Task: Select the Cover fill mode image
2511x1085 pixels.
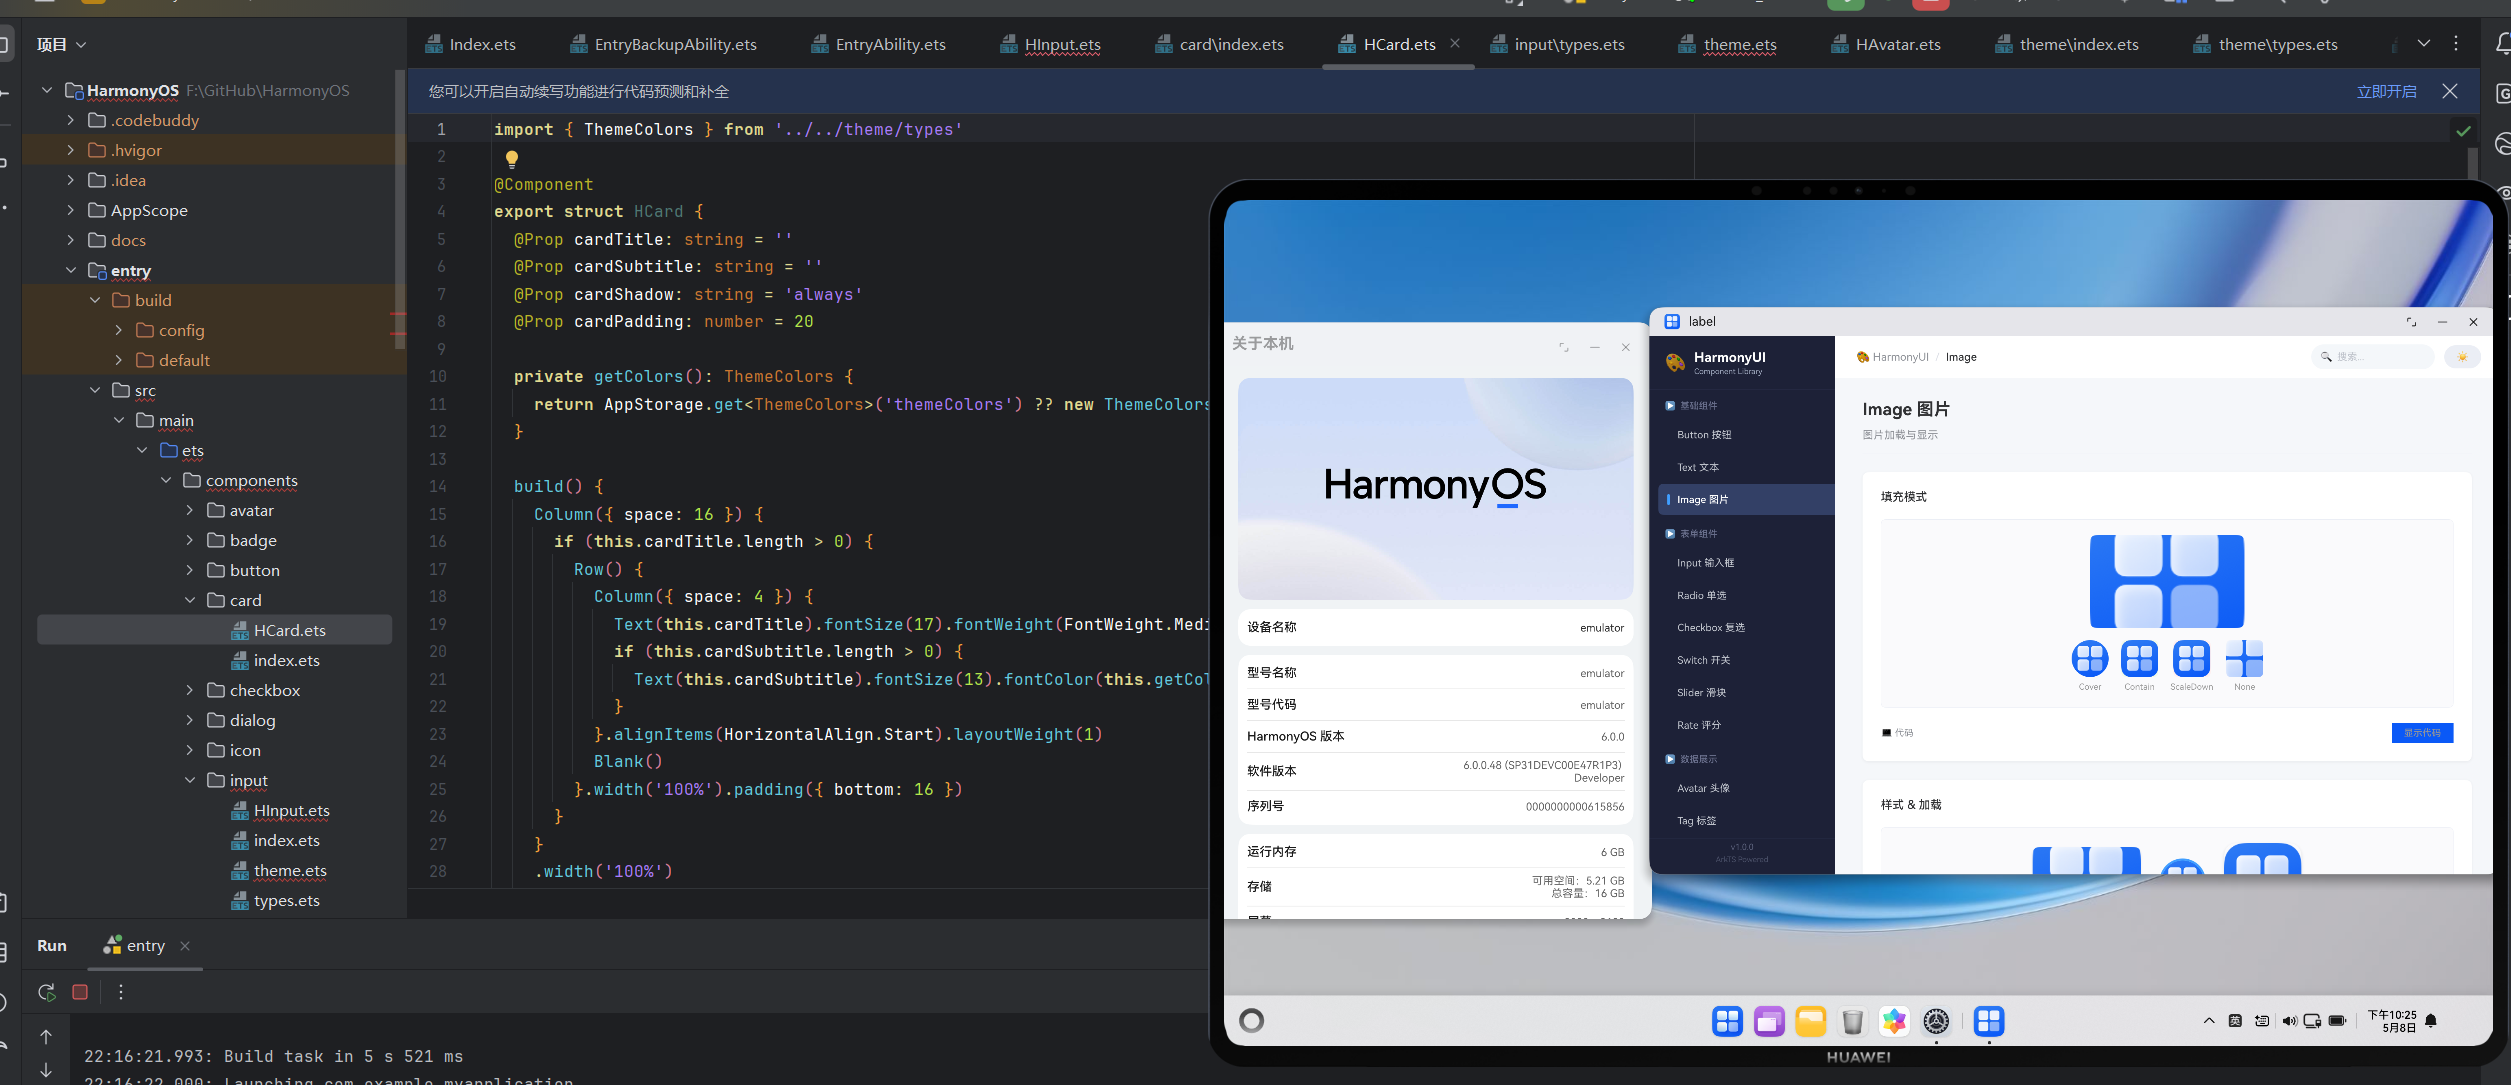Action: click(x=2090, y=659)
